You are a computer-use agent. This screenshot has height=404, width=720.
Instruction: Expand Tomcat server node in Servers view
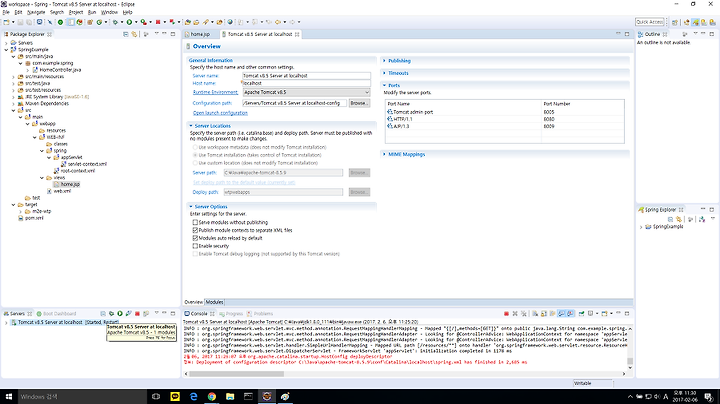point(6,322)
